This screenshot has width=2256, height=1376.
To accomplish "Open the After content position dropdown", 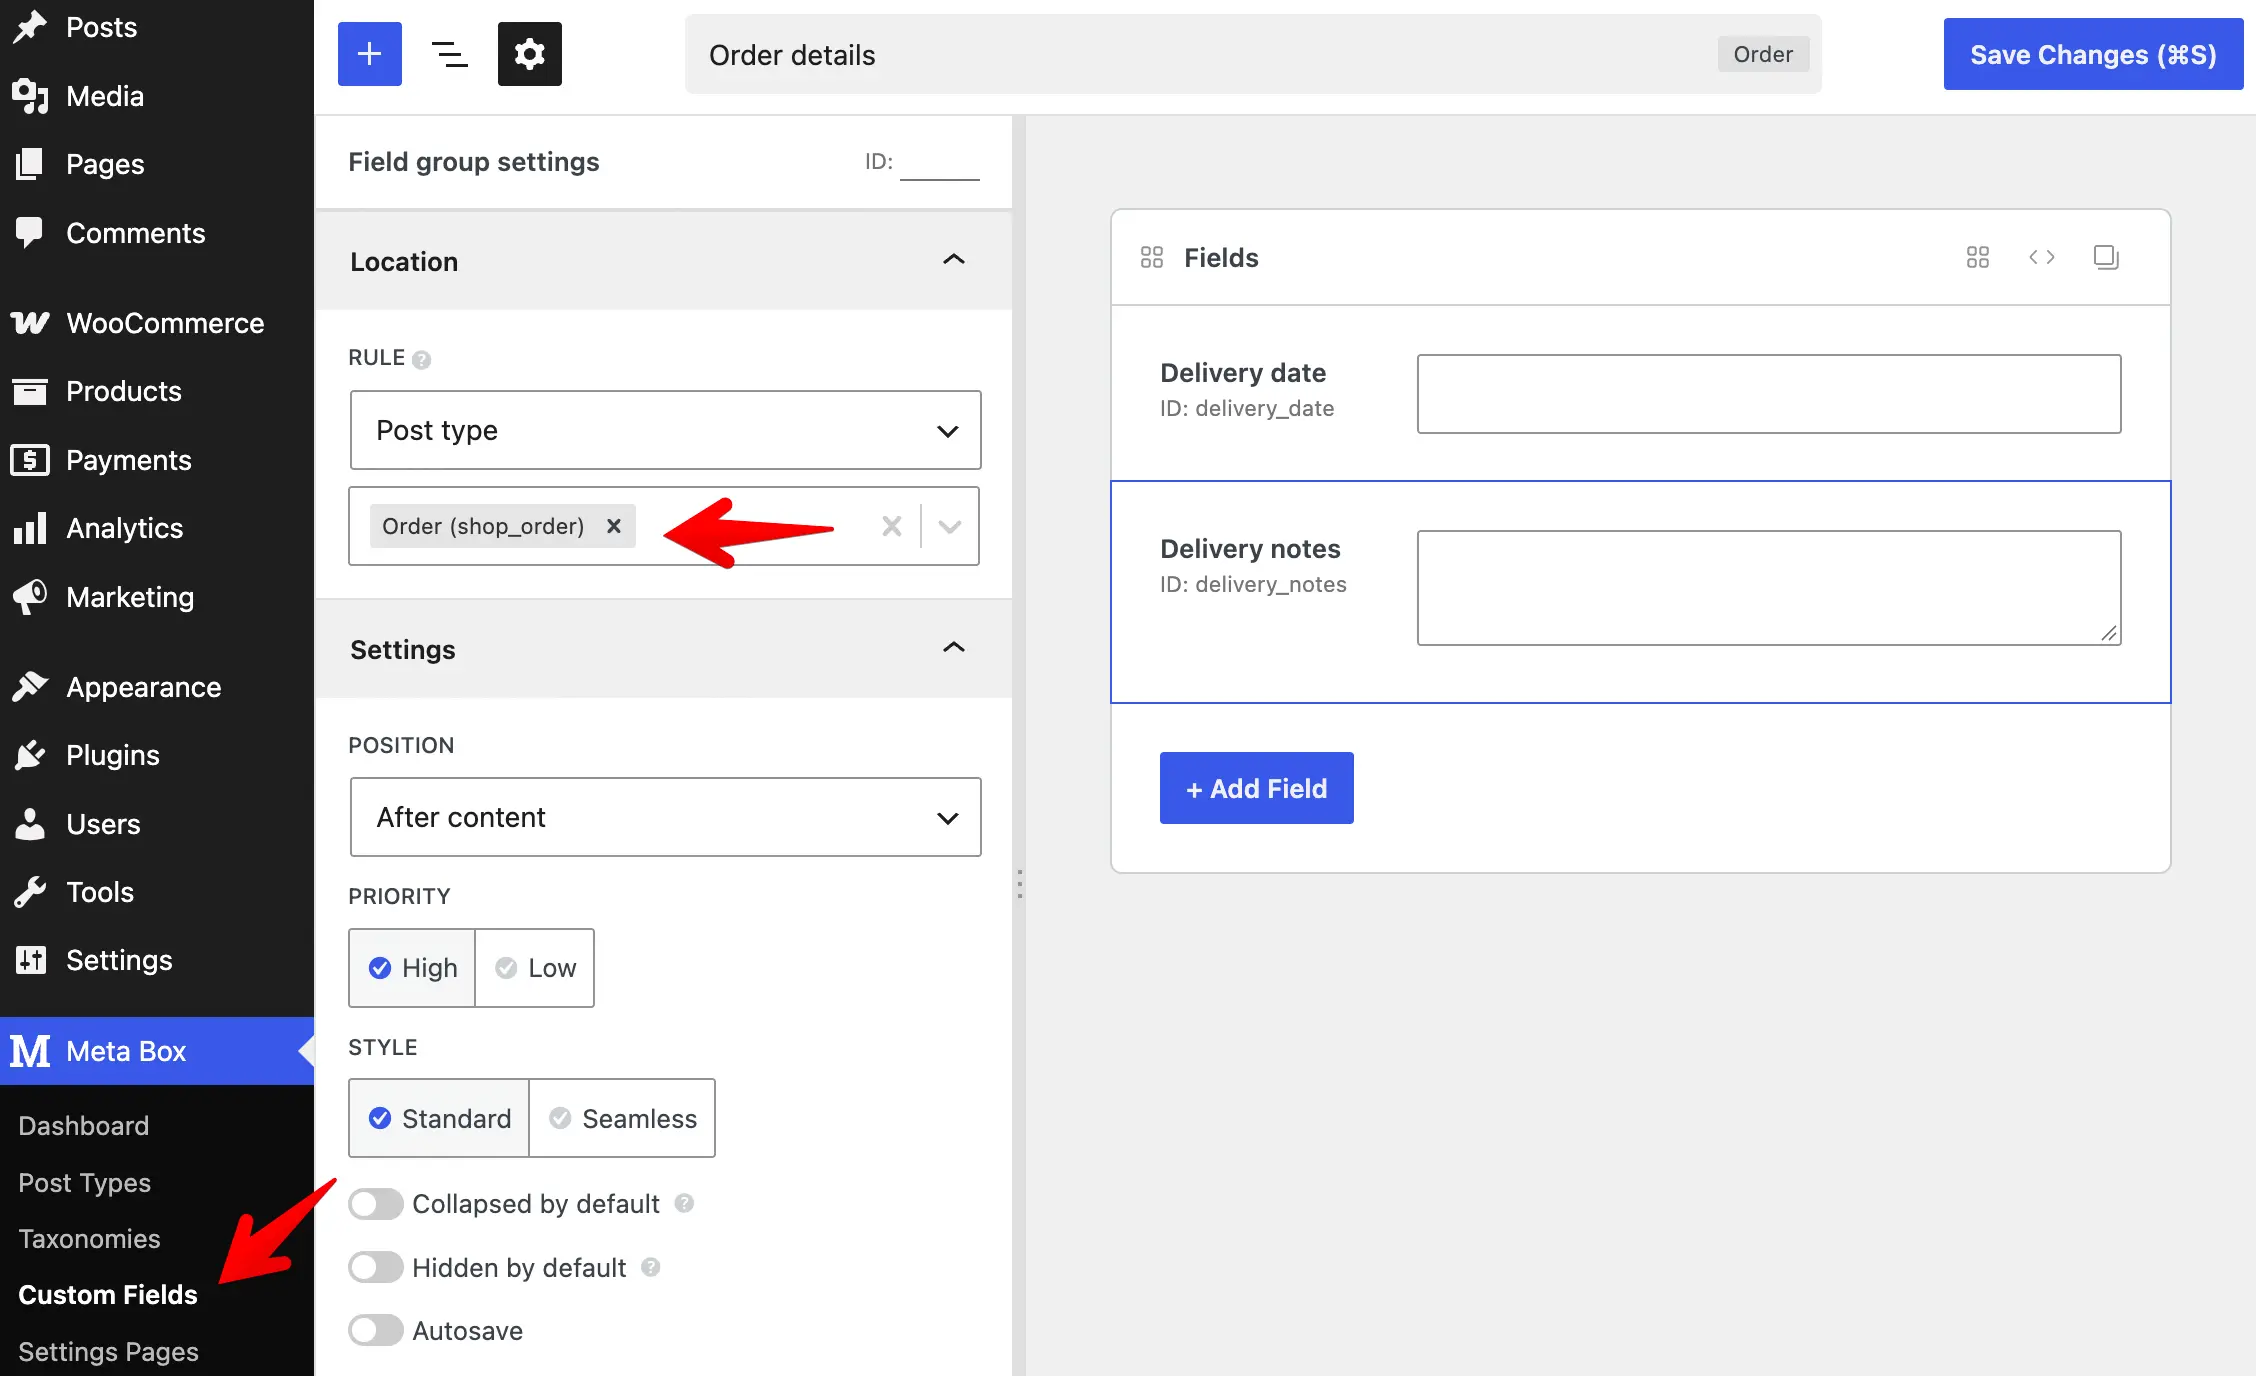I will (665, 817).
